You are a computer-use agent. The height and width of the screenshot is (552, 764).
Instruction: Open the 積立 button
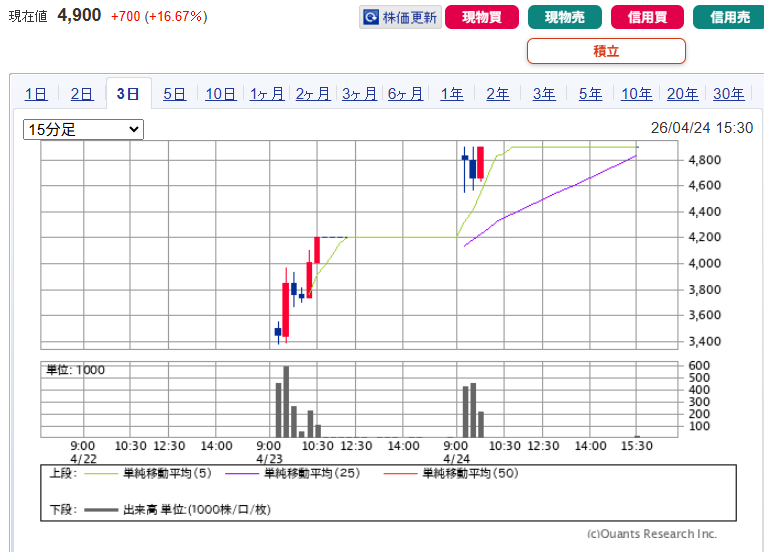tap(606, 51)
